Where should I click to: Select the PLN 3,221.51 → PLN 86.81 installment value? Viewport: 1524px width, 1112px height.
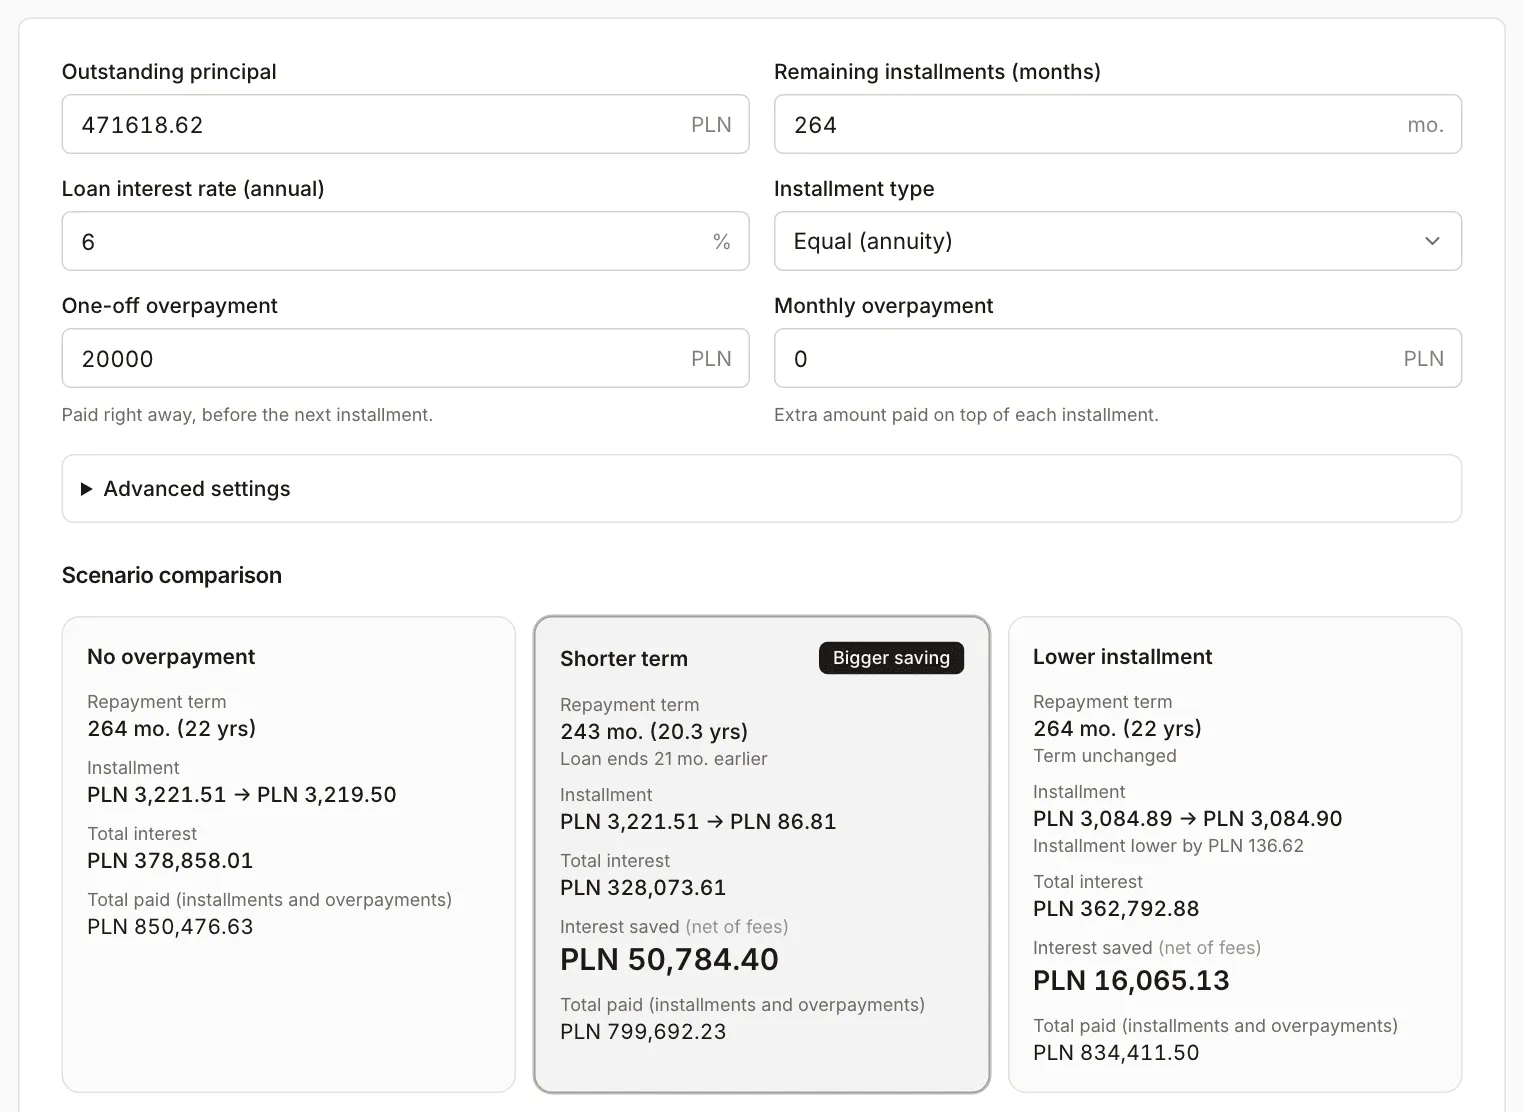(x=698, y=822)
